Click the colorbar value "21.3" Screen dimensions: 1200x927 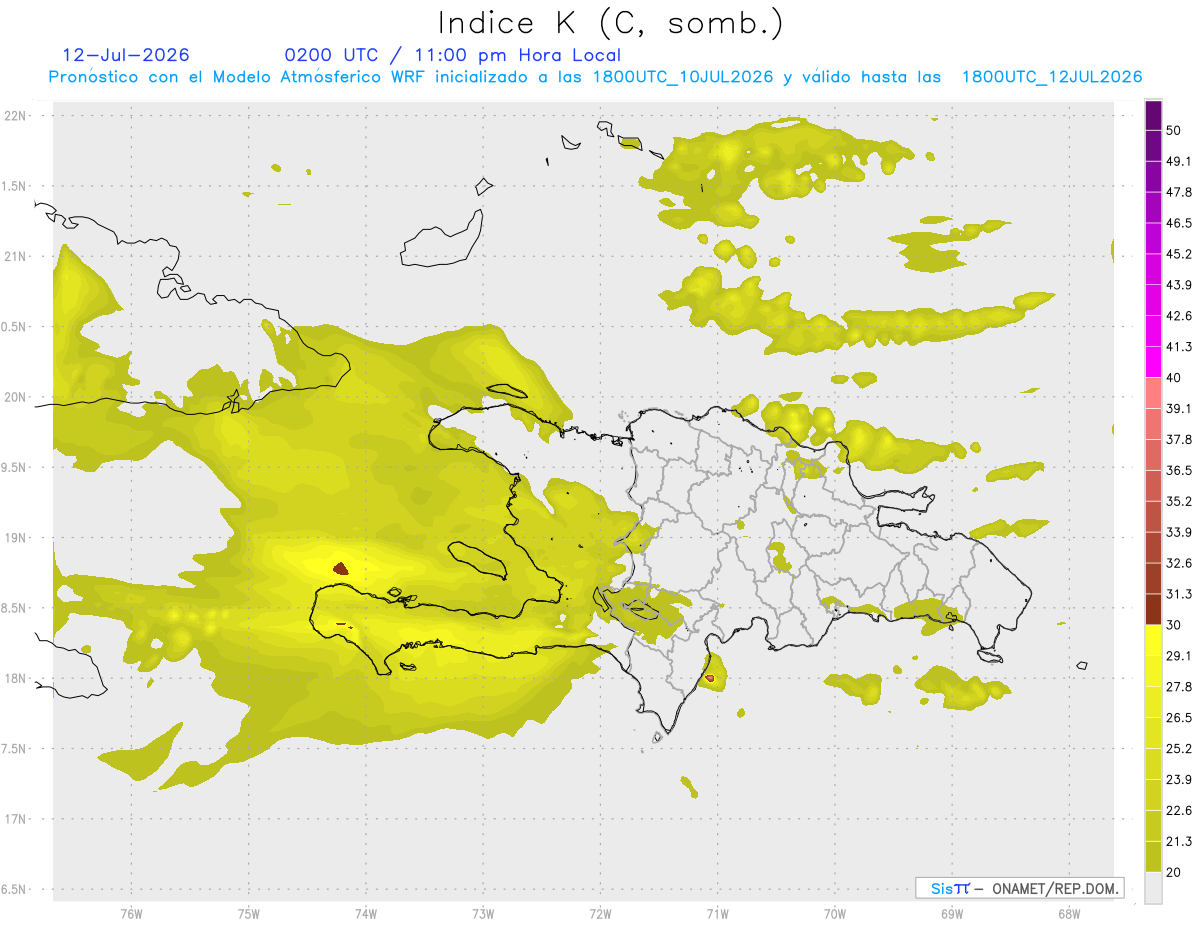click(1179, 842)
